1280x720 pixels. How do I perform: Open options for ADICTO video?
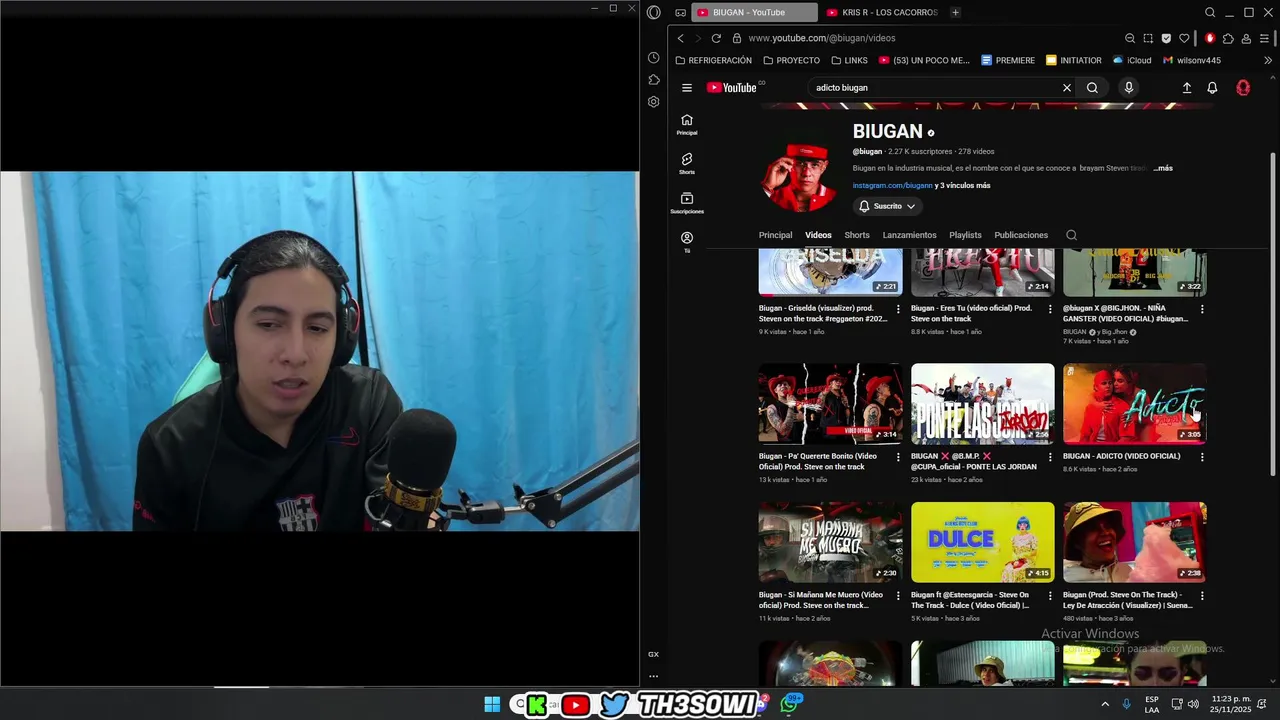point(1202,457)
